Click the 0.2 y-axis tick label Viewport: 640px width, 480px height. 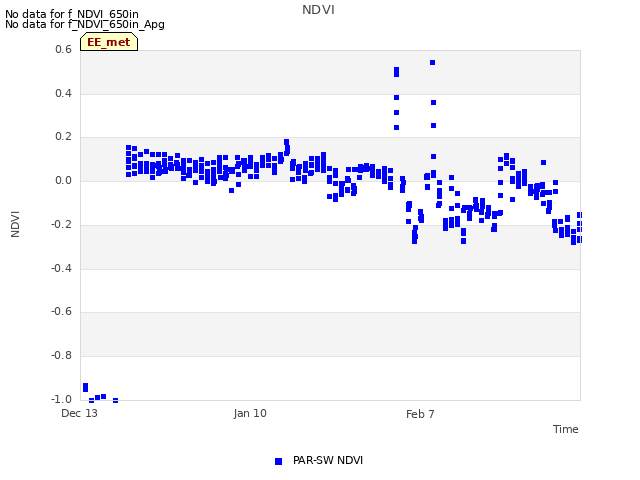pos(63,137)
